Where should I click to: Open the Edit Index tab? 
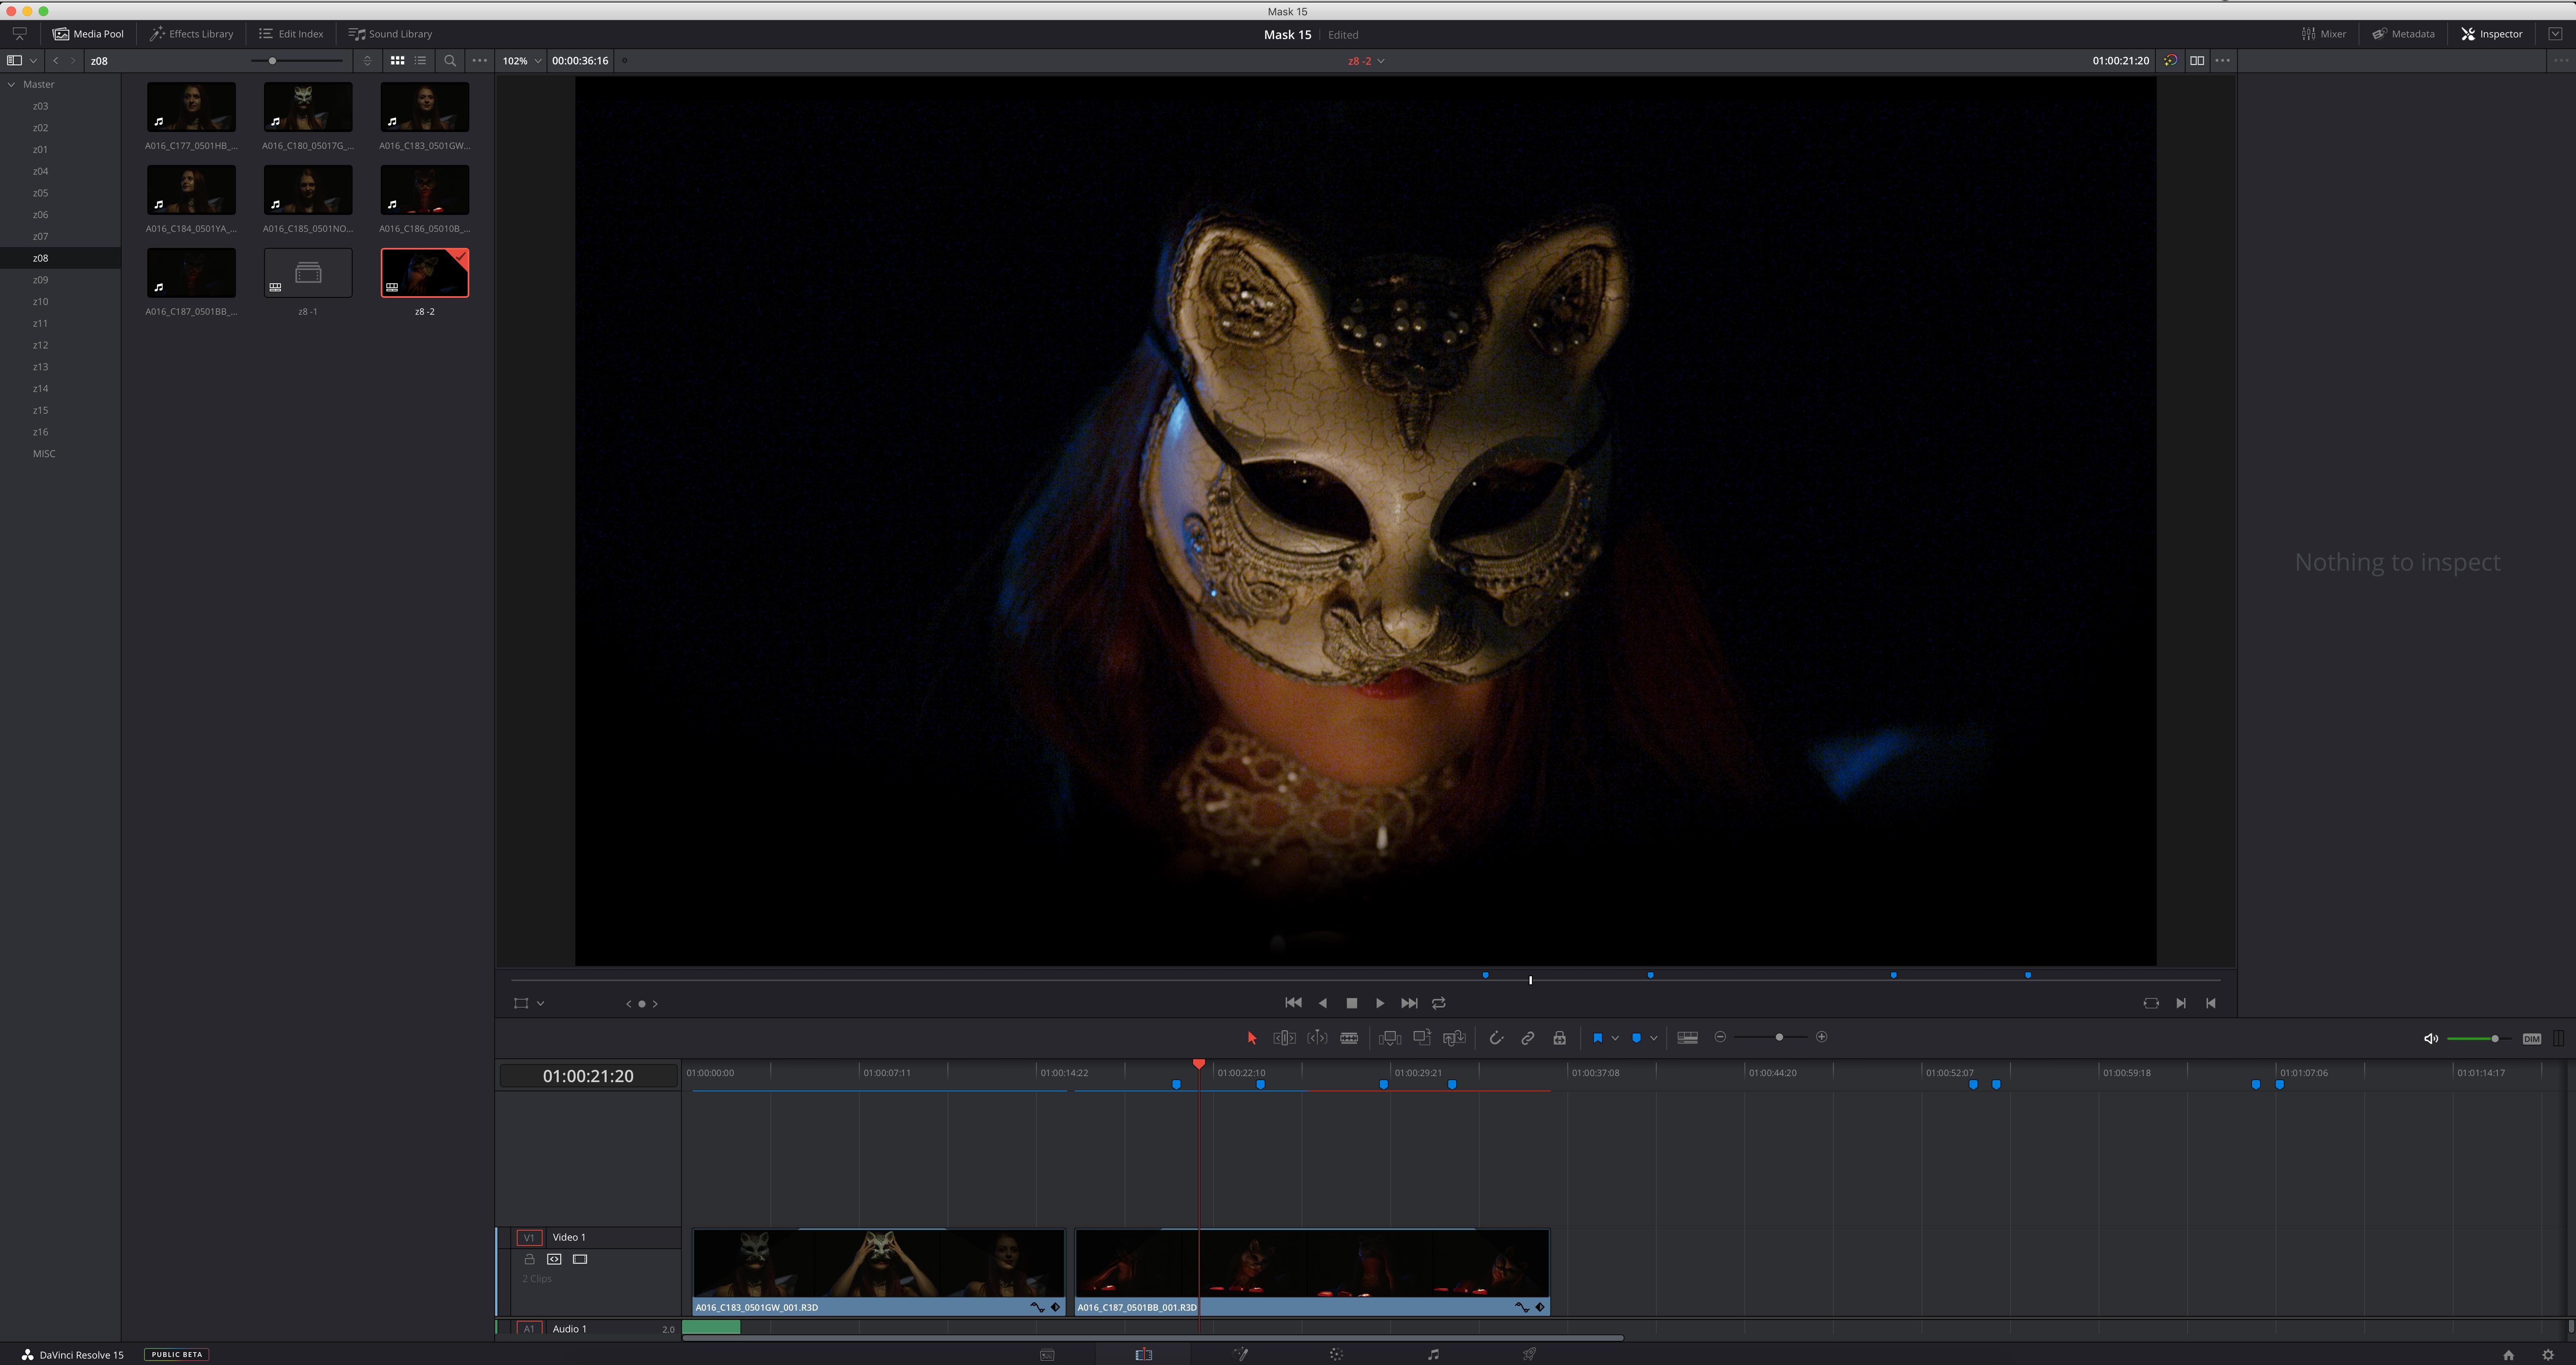(292, 33)
